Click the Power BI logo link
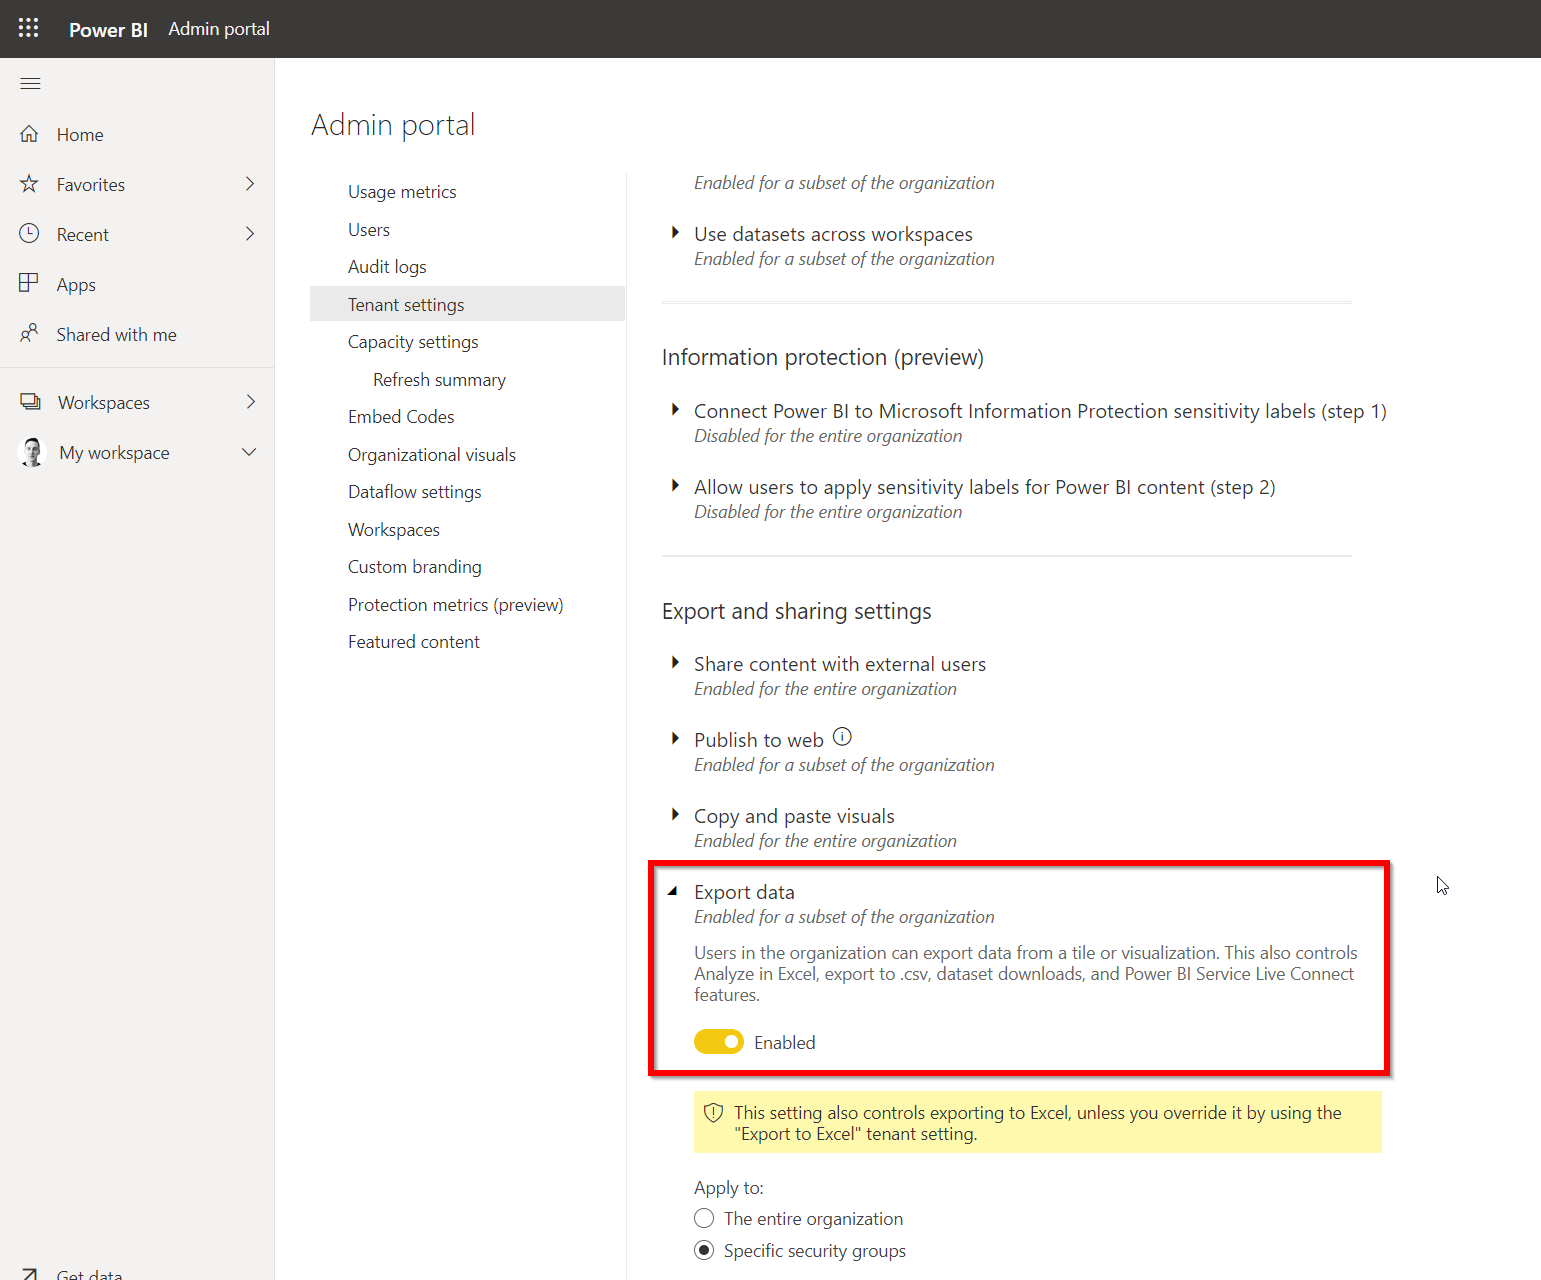 click(108, 30)
